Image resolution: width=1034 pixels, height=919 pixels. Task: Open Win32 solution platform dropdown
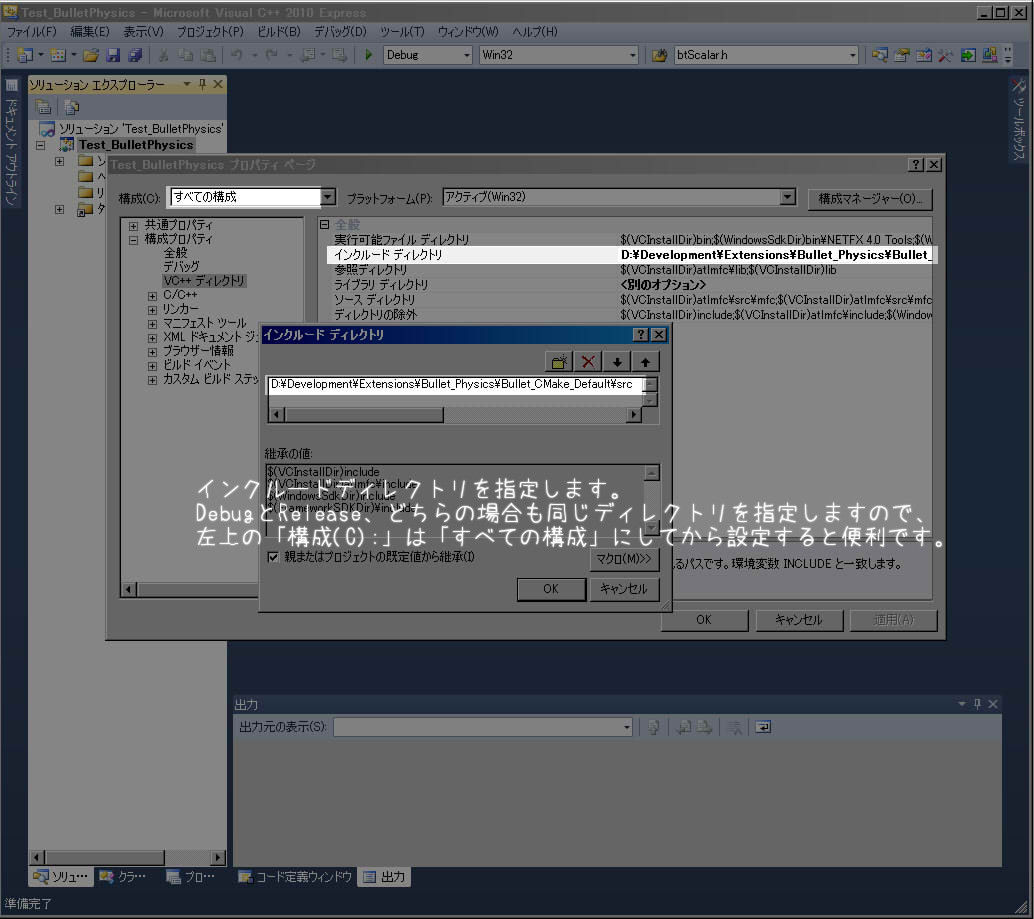(632, 55)
